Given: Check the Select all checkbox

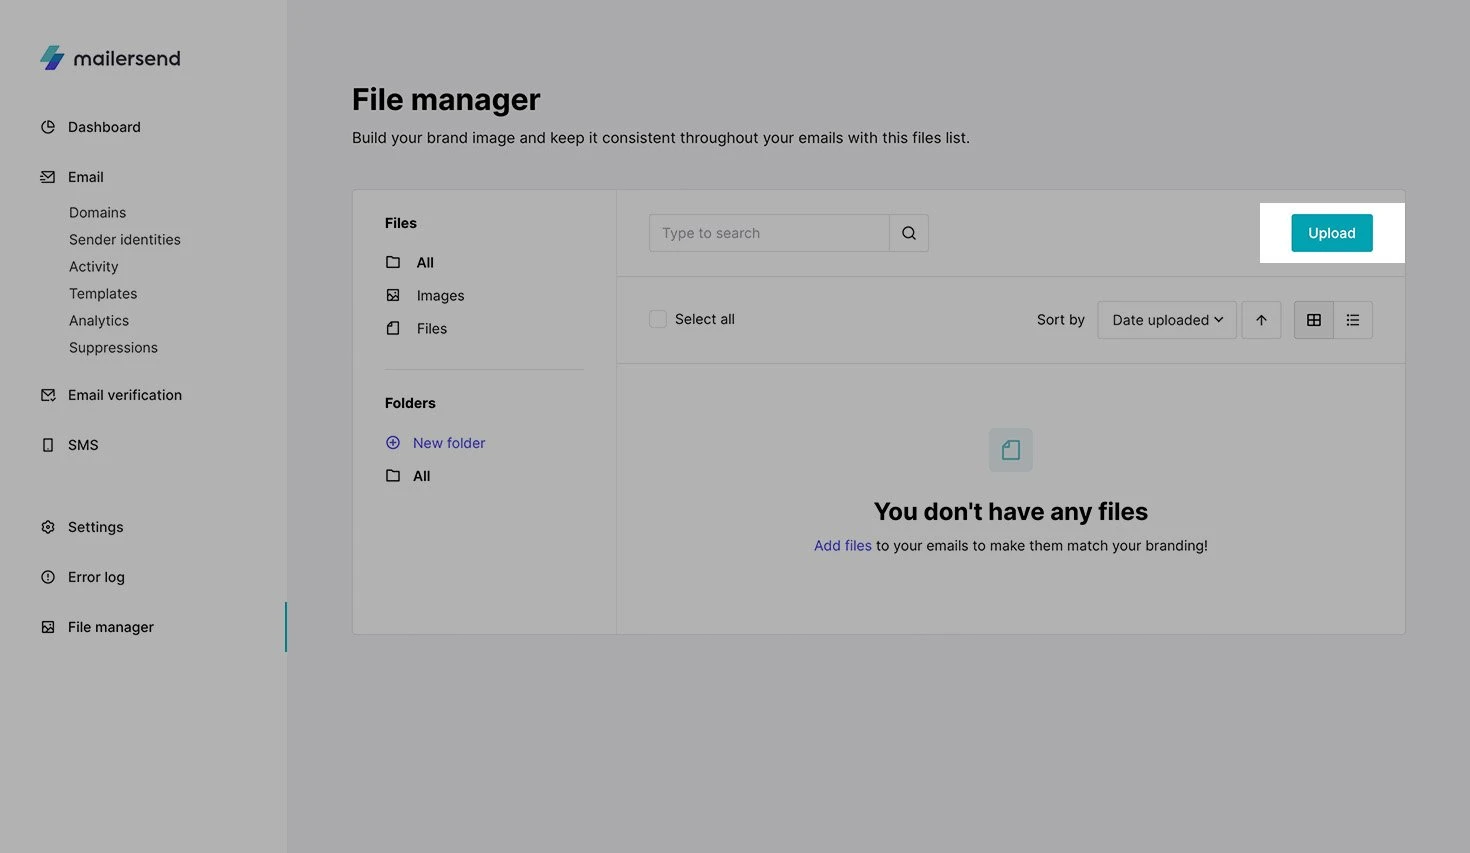Looking at the screenshot, I should 658,319.
